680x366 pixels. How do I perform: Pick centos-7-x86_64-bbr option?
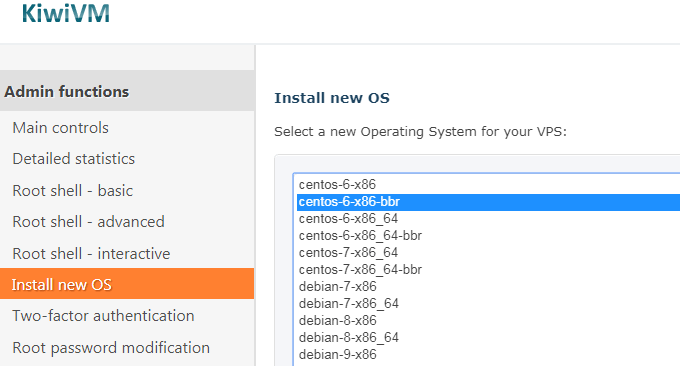488,270
